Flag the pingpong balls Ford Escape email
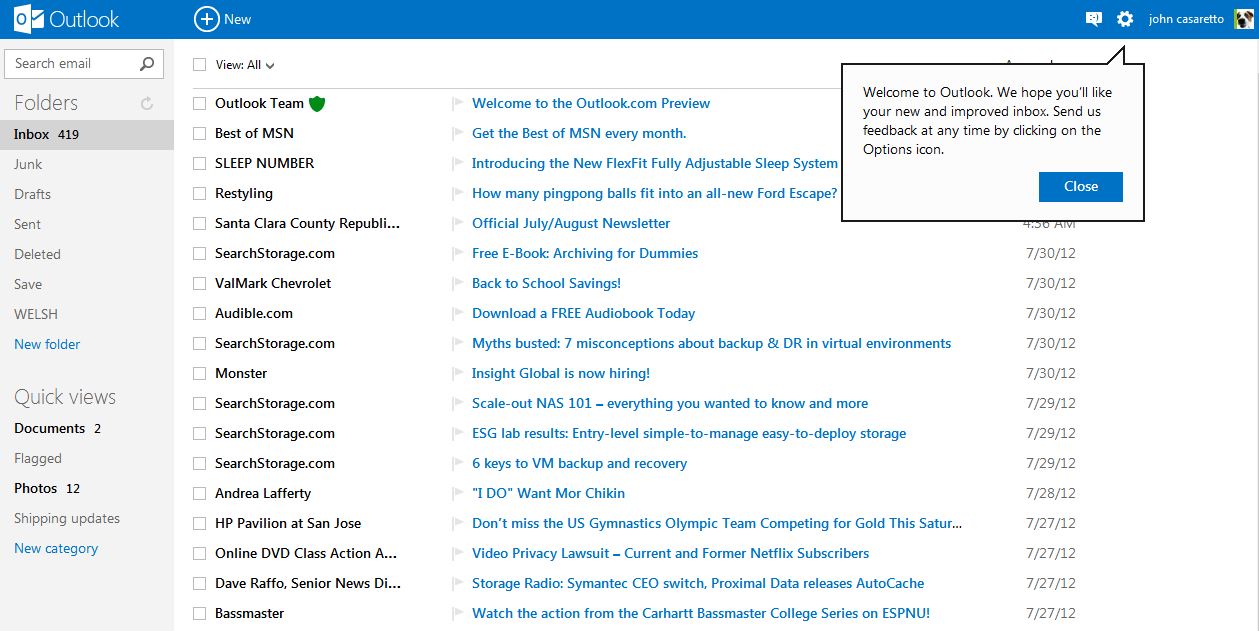This screenshot has width=1259, height=631. click(x=458, y=193)
